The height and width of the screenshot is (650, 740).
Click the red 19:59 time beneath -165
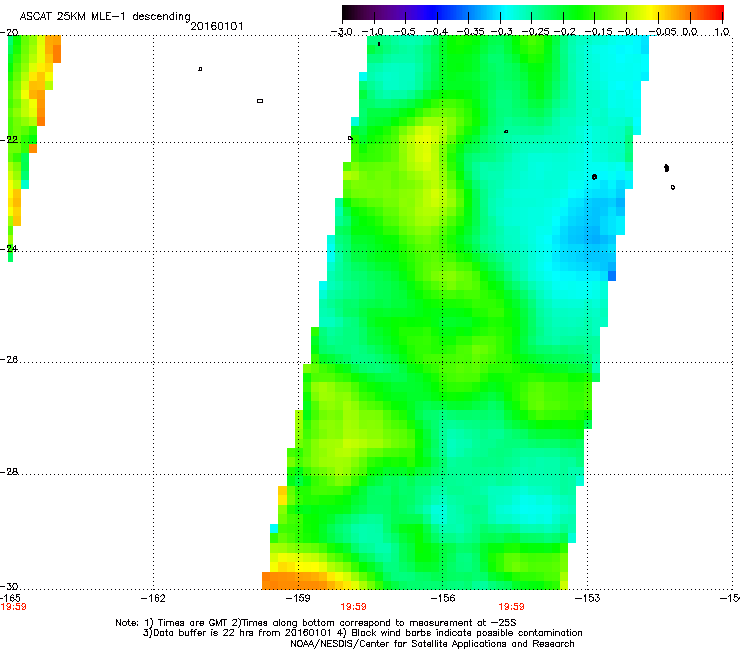pyautogui.click(x=13, y=607)
